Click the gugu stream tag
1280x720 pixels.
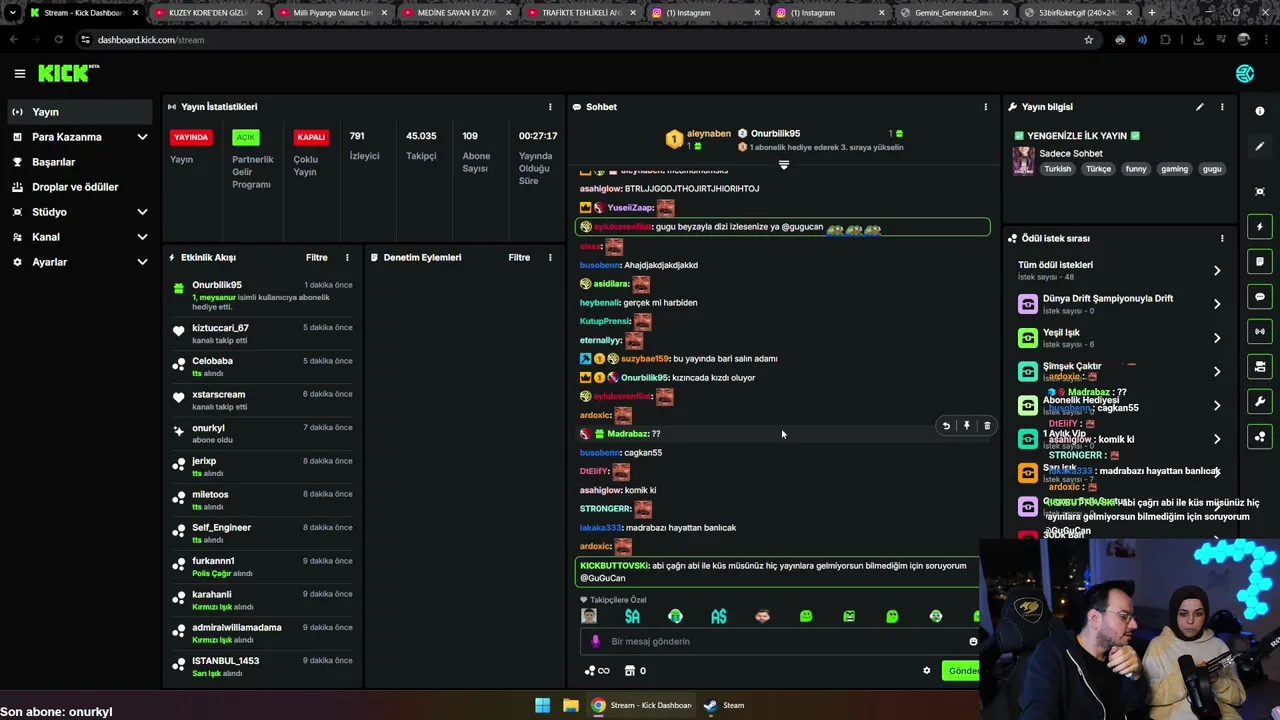click(x=1212, y=169)
